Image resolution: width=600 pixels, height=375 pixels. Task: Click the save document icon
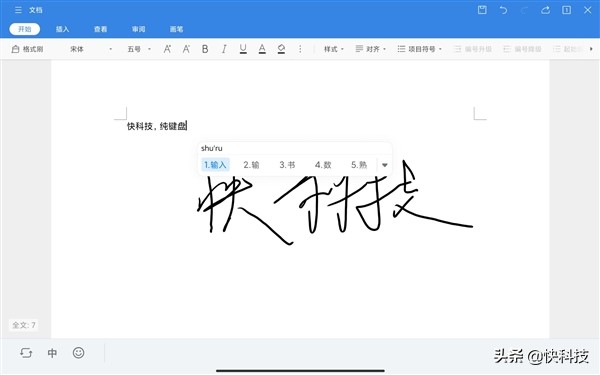point(482,10)
